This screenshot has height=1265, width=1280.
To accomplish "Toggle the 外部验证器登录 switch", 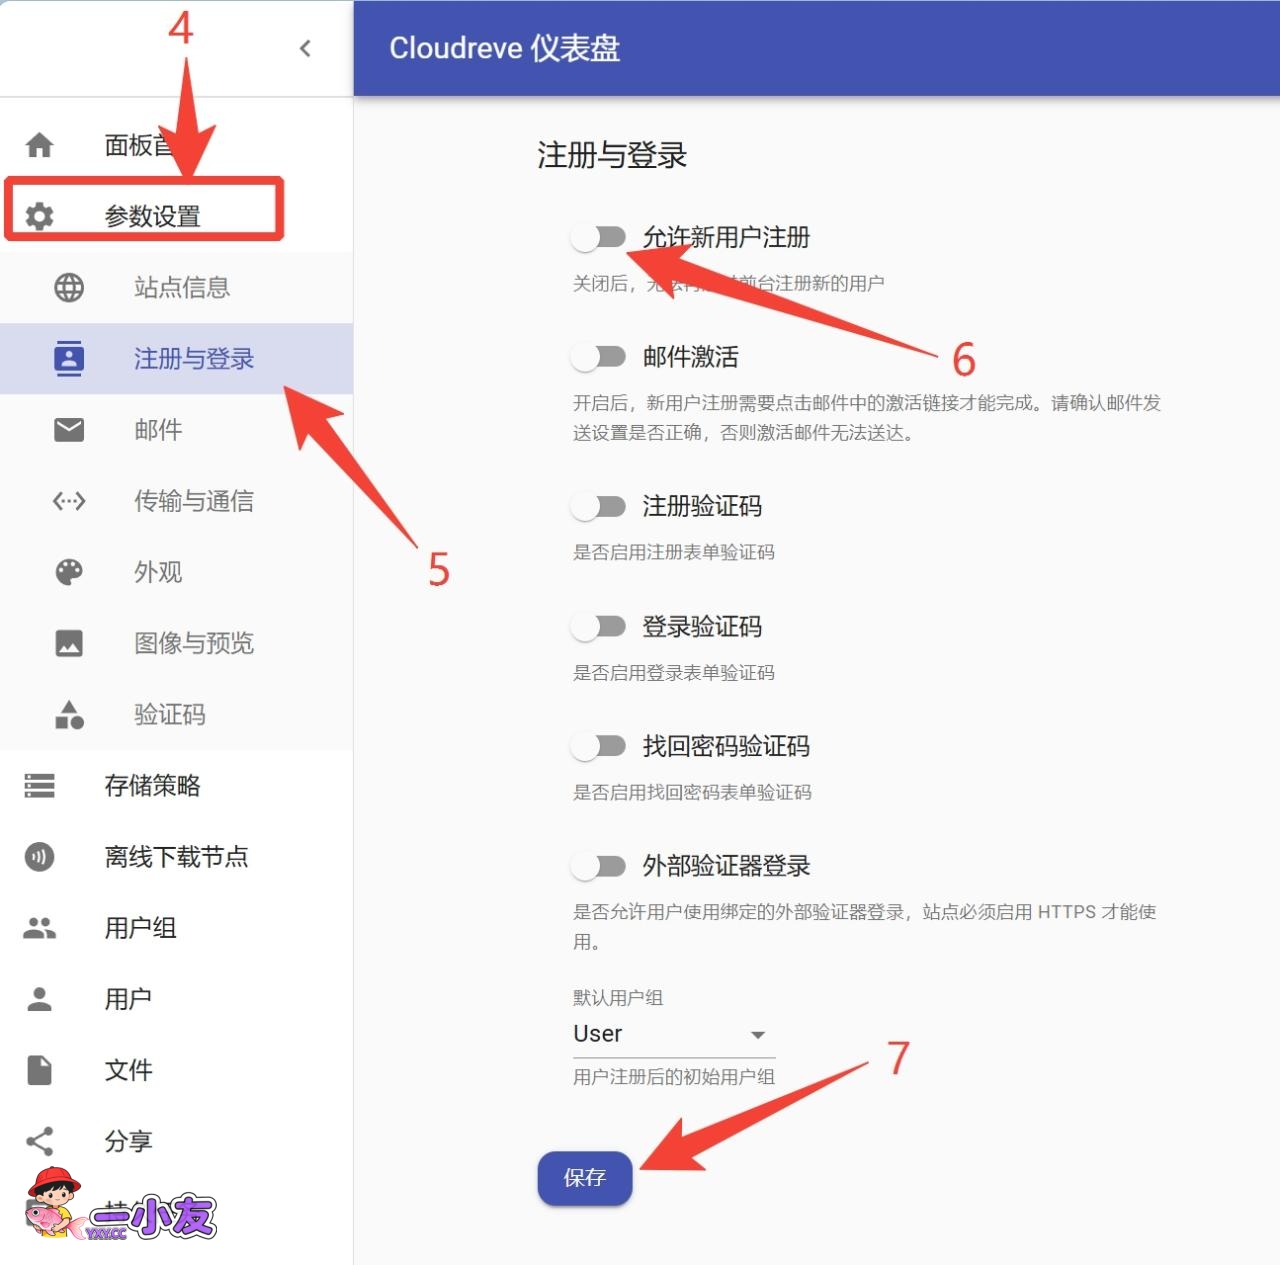I will (598, 866).
